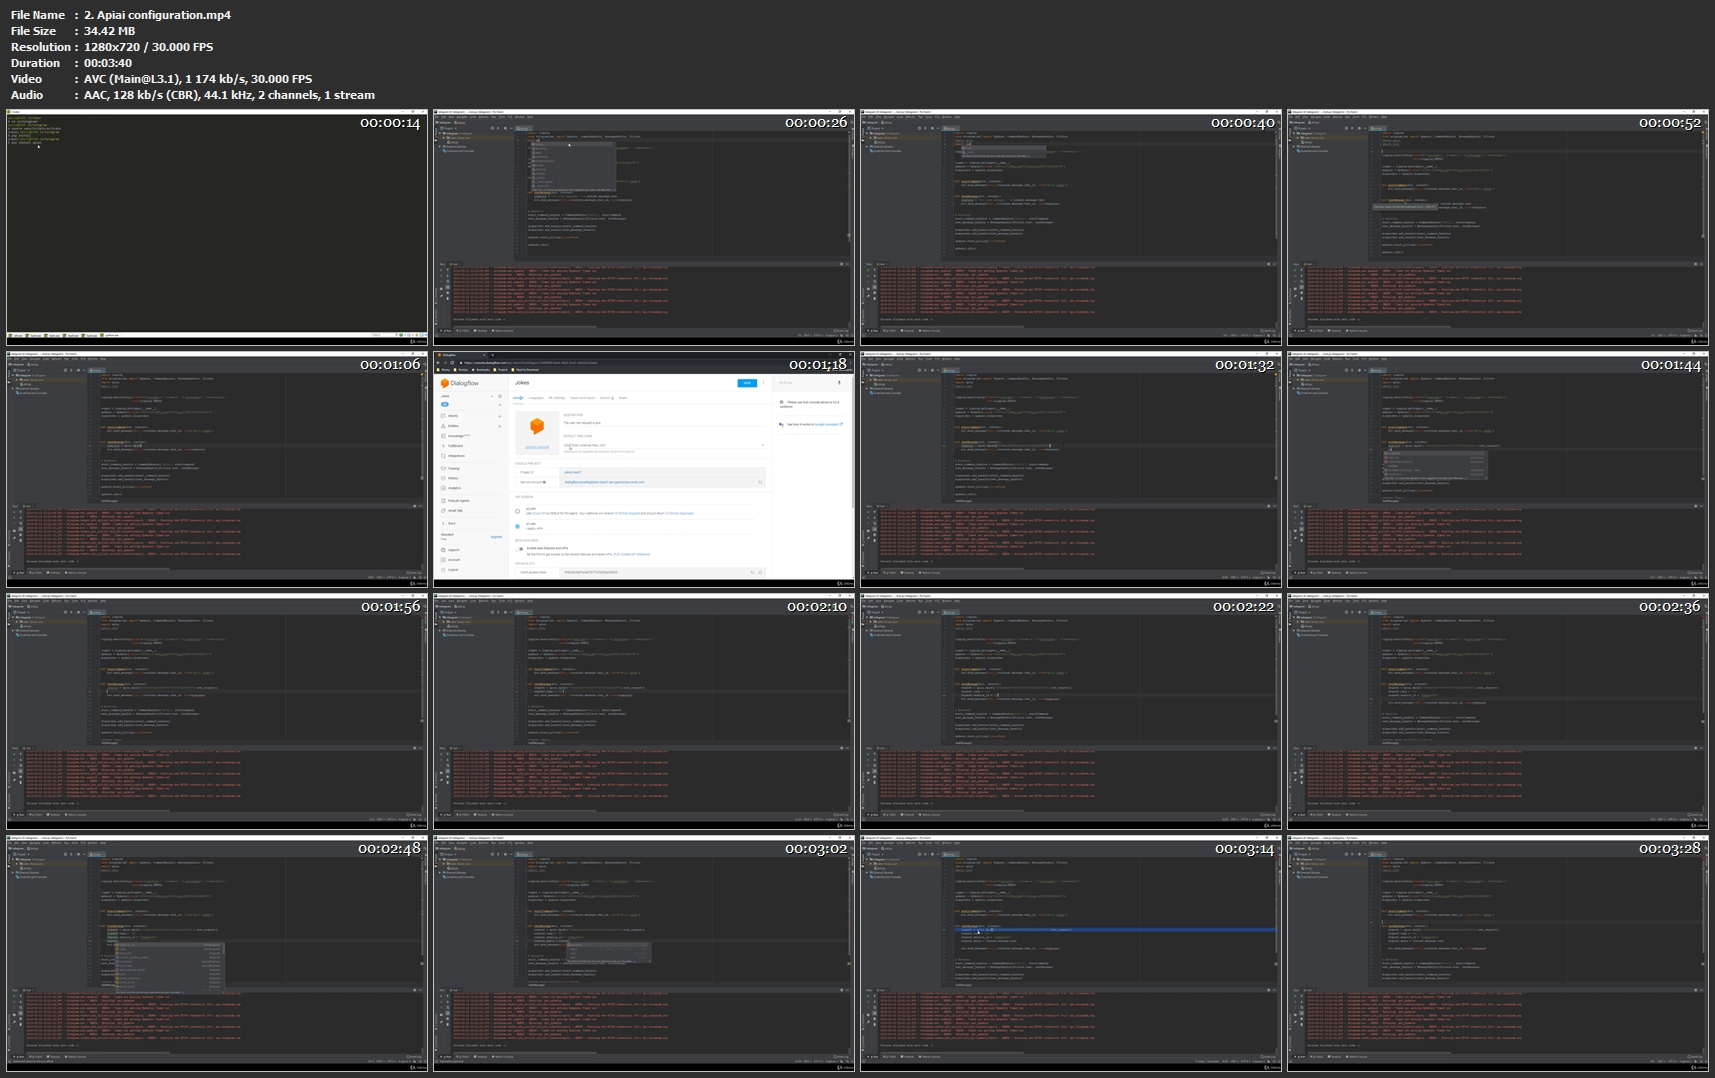Click the thumbnail at 00:01:32
Screen dimensions: 1715x1078
(1071, 469)
